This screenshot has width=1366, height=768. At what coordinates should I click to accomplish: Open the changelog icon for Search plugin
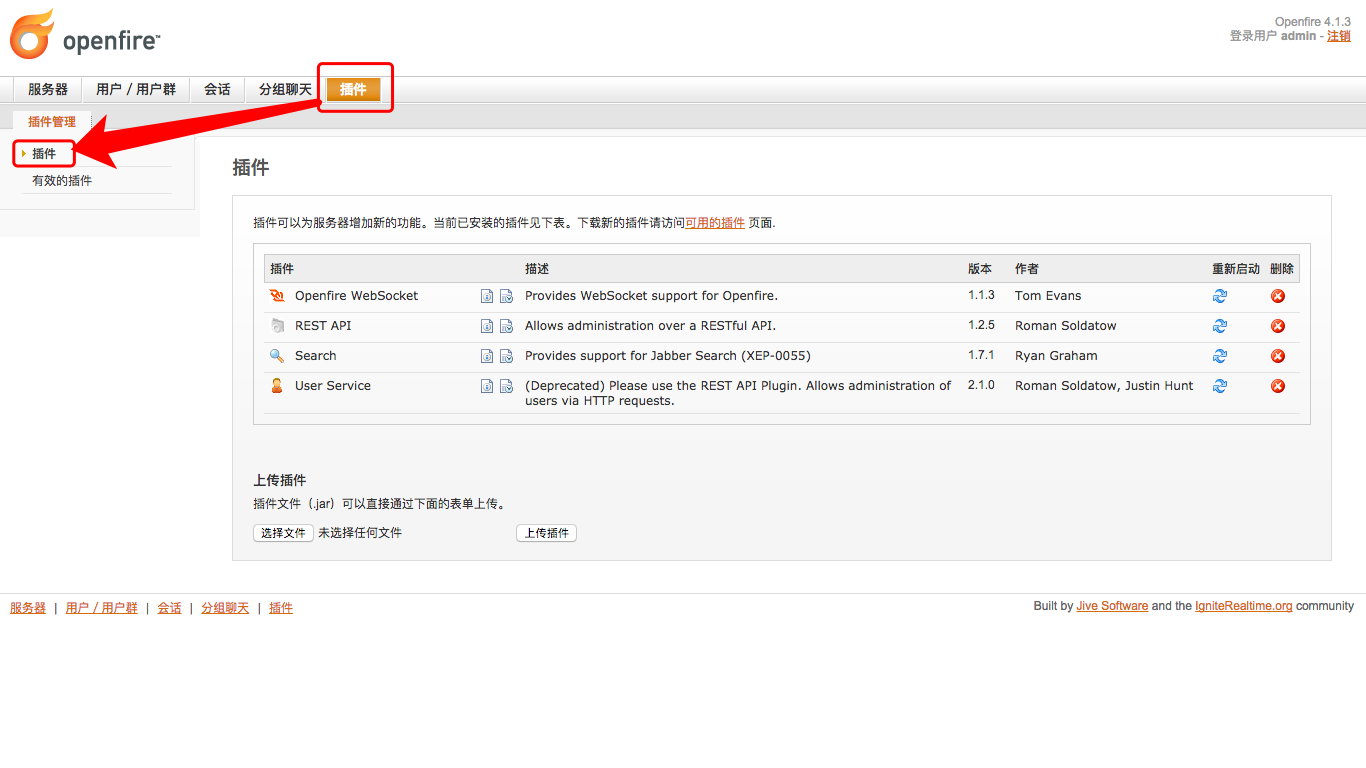click(x=506, y=356)
